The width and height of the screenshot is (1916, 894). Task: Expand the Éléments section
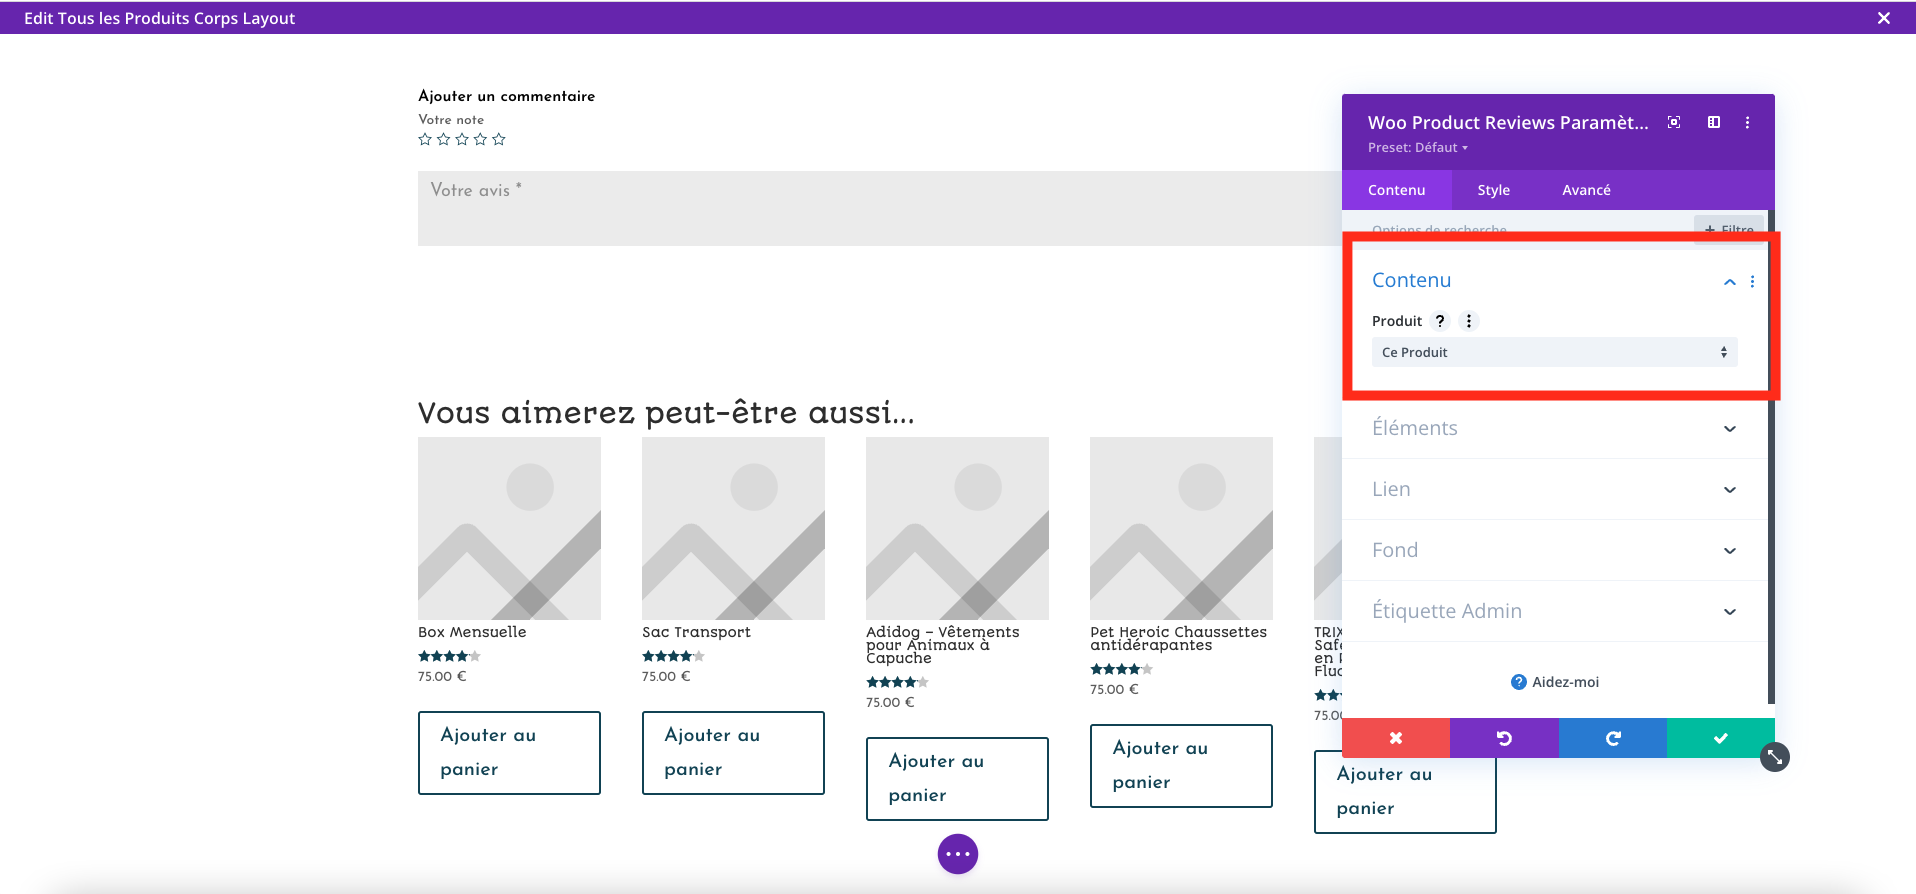pyautogui.click(x=1554, y=428)
